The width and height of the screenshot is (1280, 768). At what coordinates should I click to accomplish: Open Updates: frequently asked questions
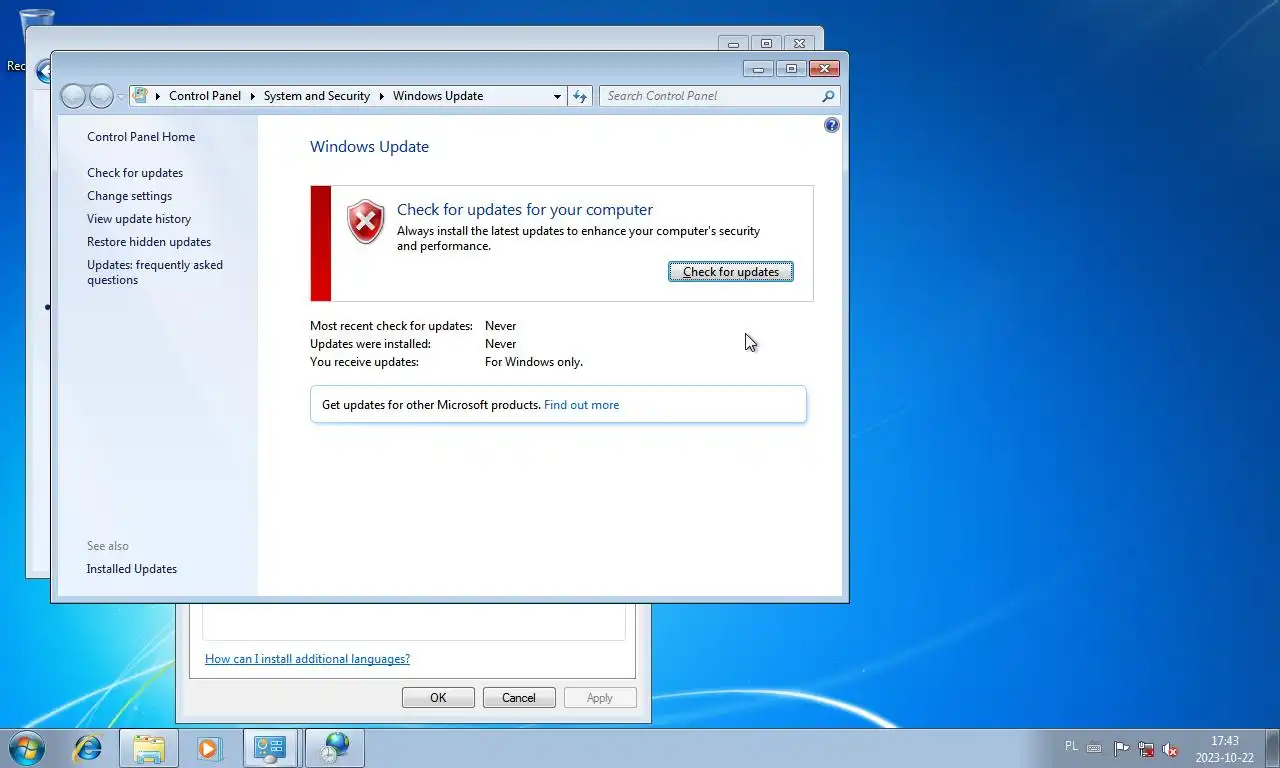tap(155, 272)
